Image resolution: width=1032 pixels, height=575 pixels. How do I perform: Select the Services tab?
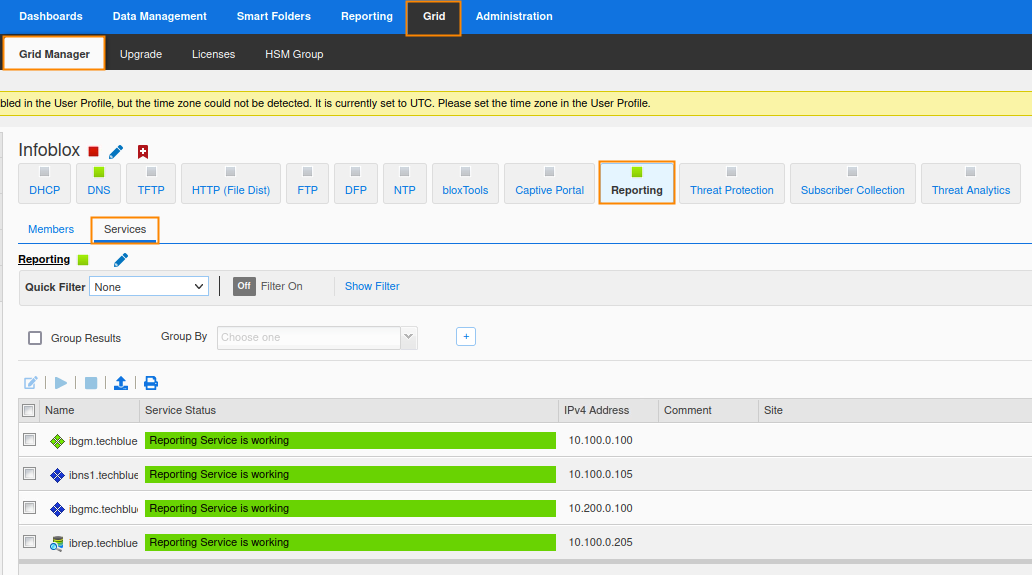(x=125, y=230)
